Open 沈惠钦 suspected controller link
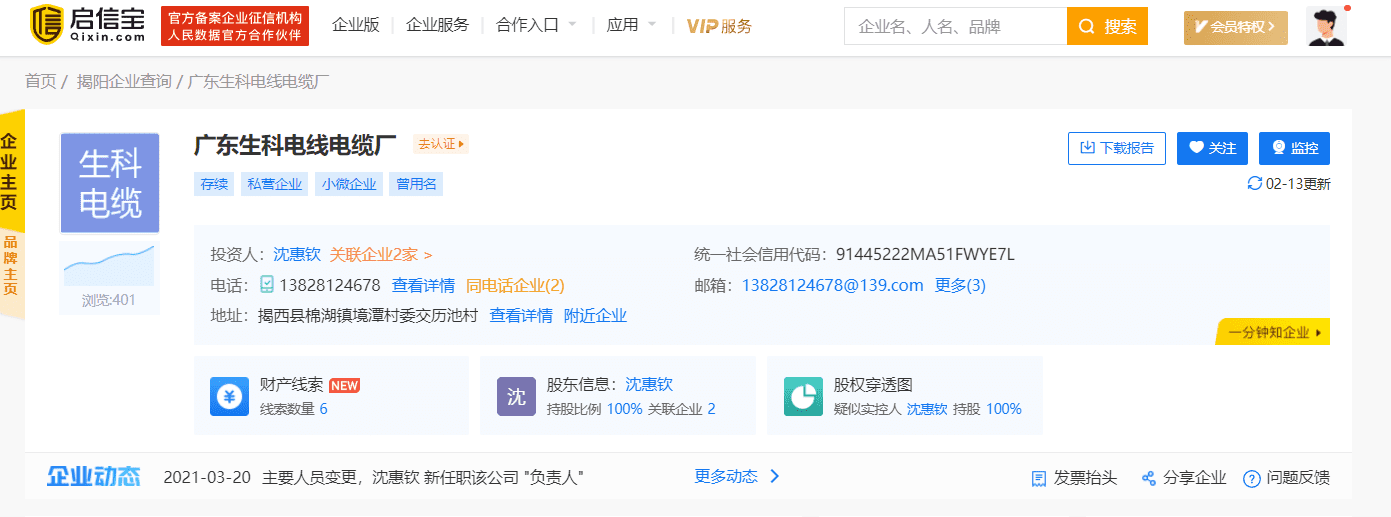 [x=927, y=409]
